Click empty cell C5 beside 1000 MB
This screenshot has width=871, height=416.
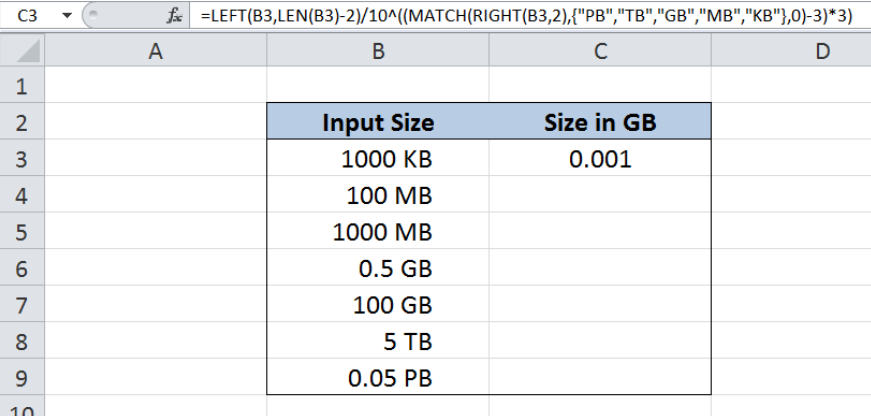tap(600, 231)
